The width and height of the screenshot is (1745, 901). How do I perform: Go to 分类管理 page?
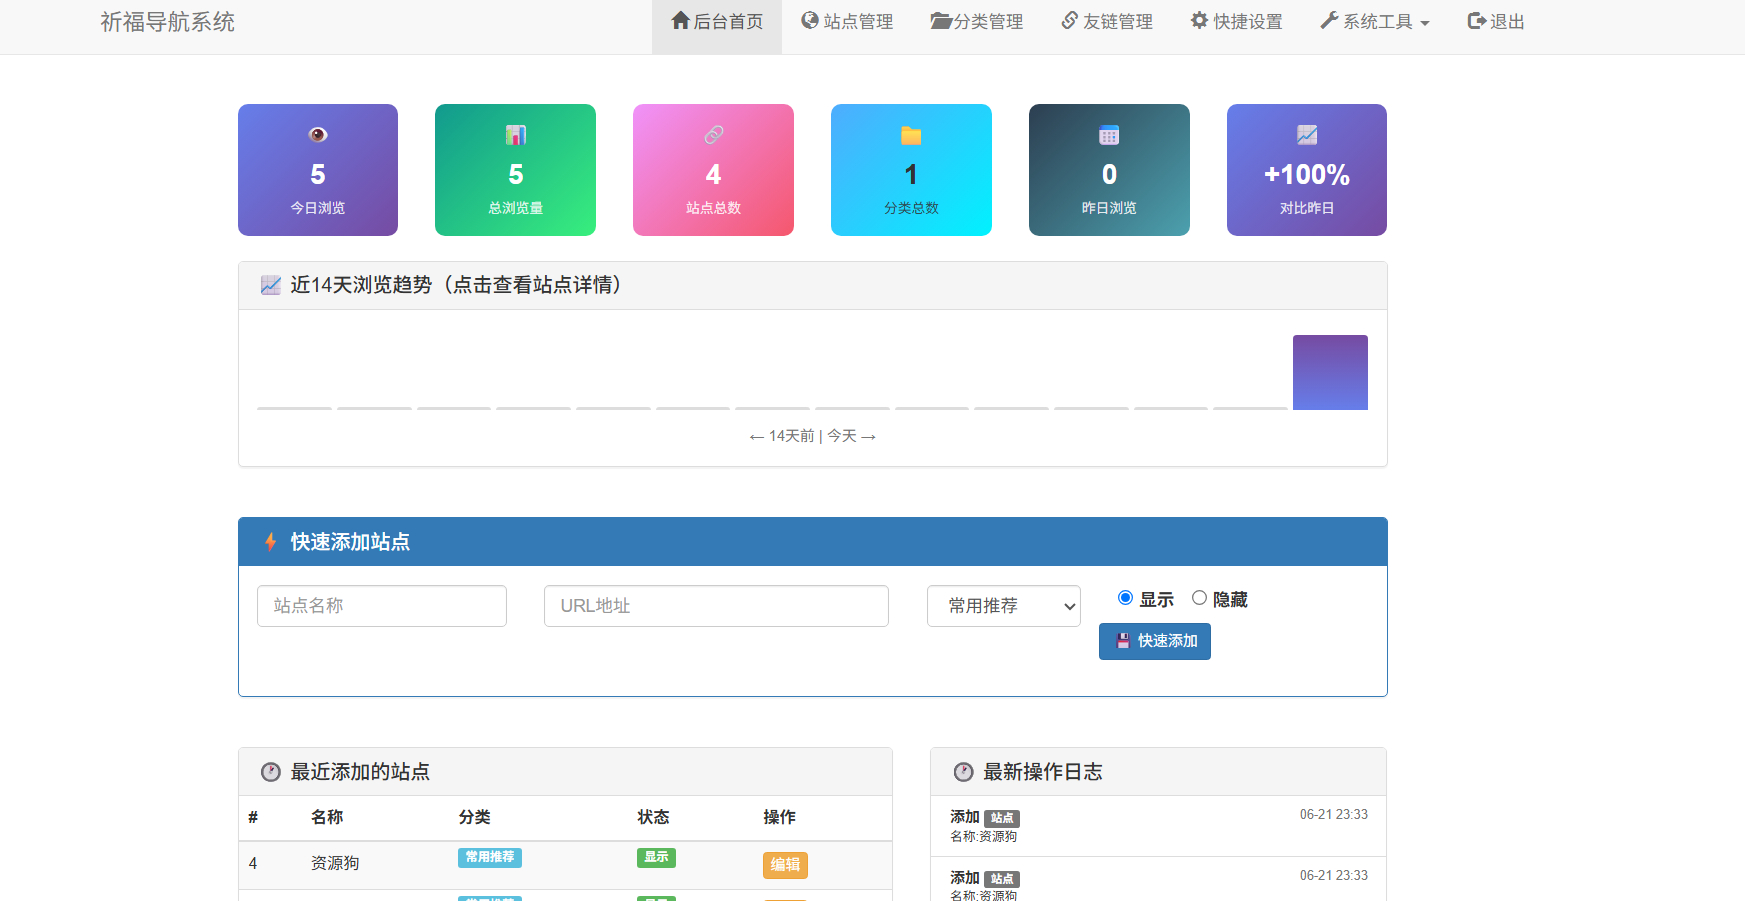(x=977, y=22)
